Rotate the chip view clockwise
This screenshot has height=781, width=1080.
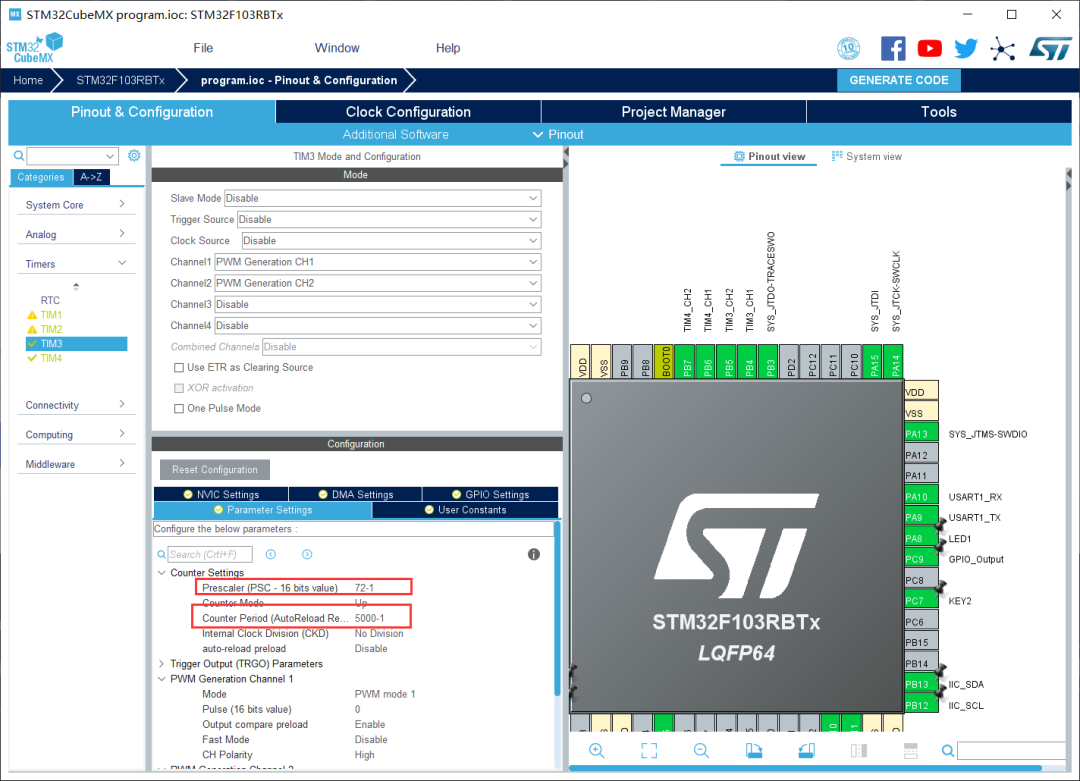click(x=754, y=750)
